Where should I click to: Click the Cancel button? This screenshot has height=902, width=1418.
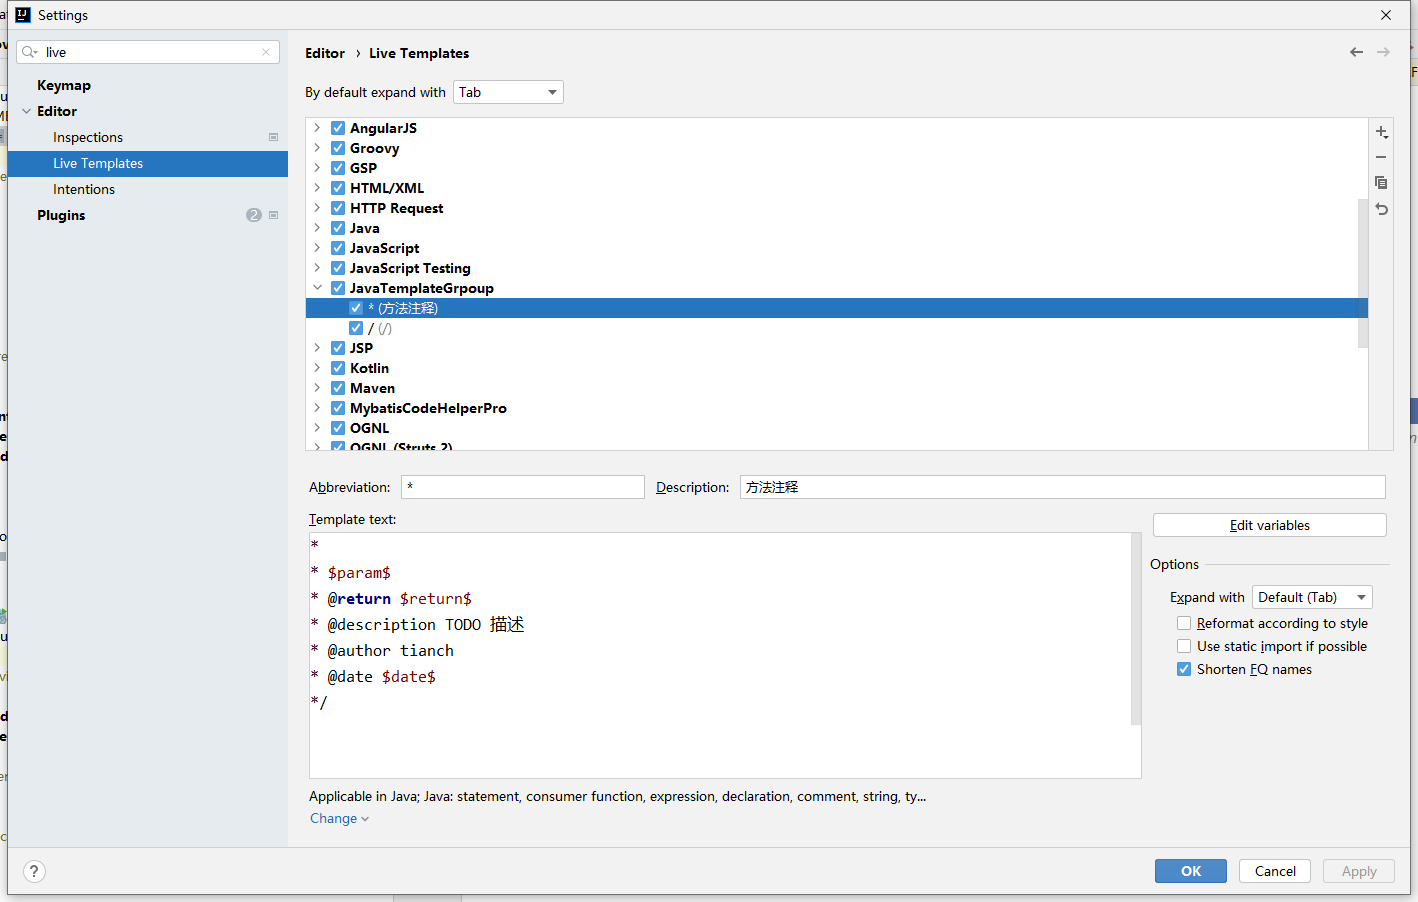pos(1275,871)
